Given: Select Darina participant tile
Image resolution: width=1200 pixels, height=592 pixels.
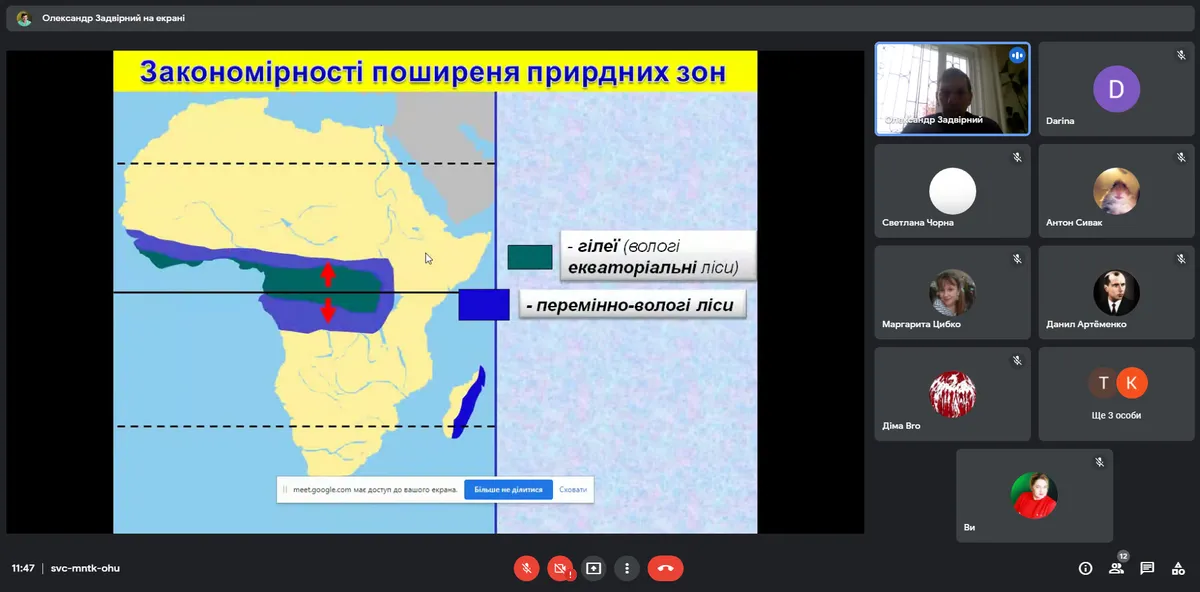Looking at the screenshot, I should point(1116,89).
